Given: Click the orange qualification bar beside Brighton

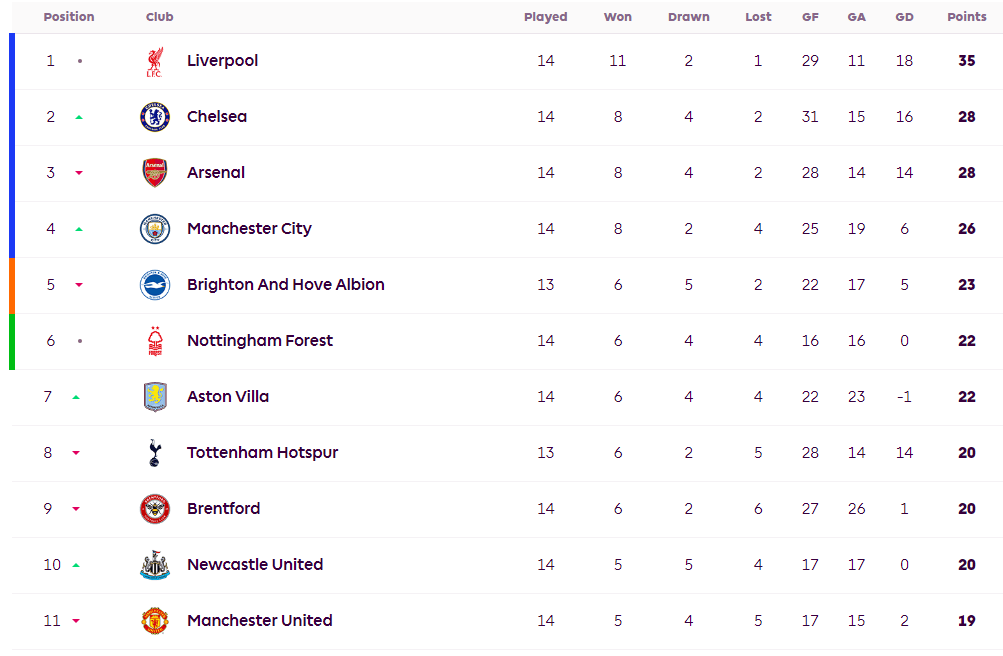Looking at the screenshot, I should coord(12,285).
